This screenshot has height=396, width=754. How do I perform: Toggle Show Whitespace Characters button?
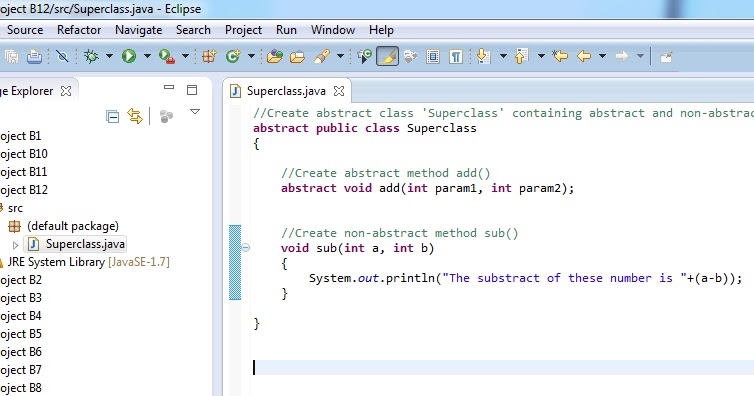click(455, 57)
